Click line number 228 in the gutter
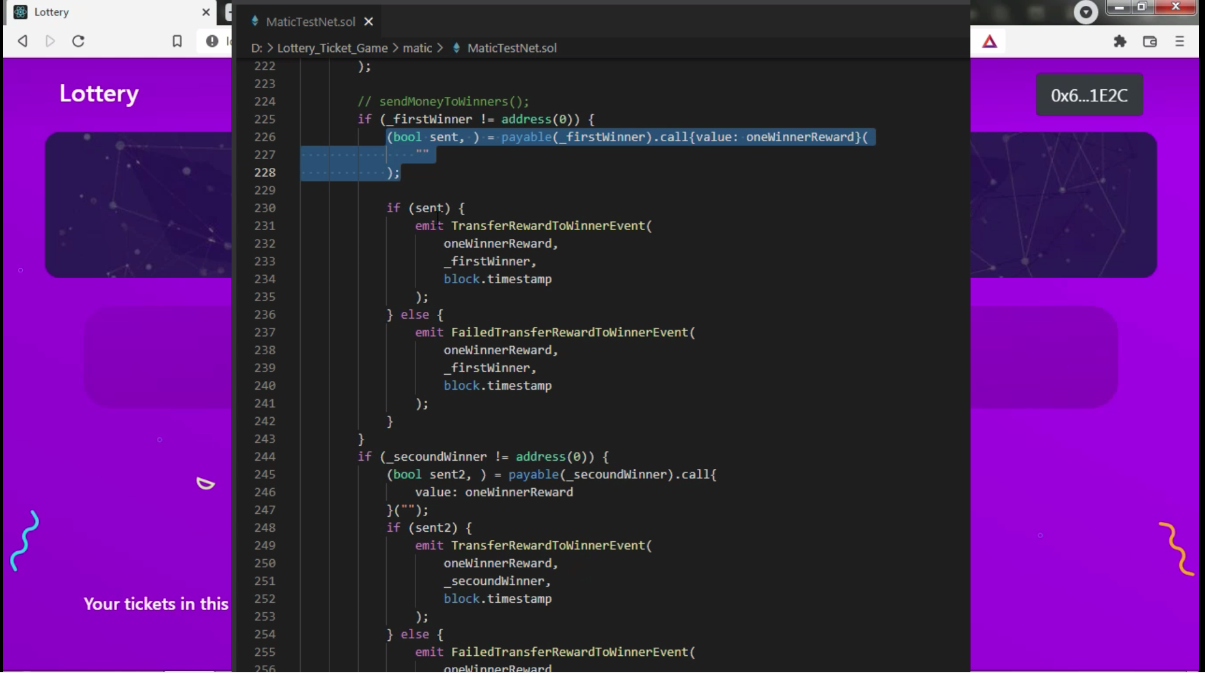Screen dimensions: 1205x673 (264, 172)
